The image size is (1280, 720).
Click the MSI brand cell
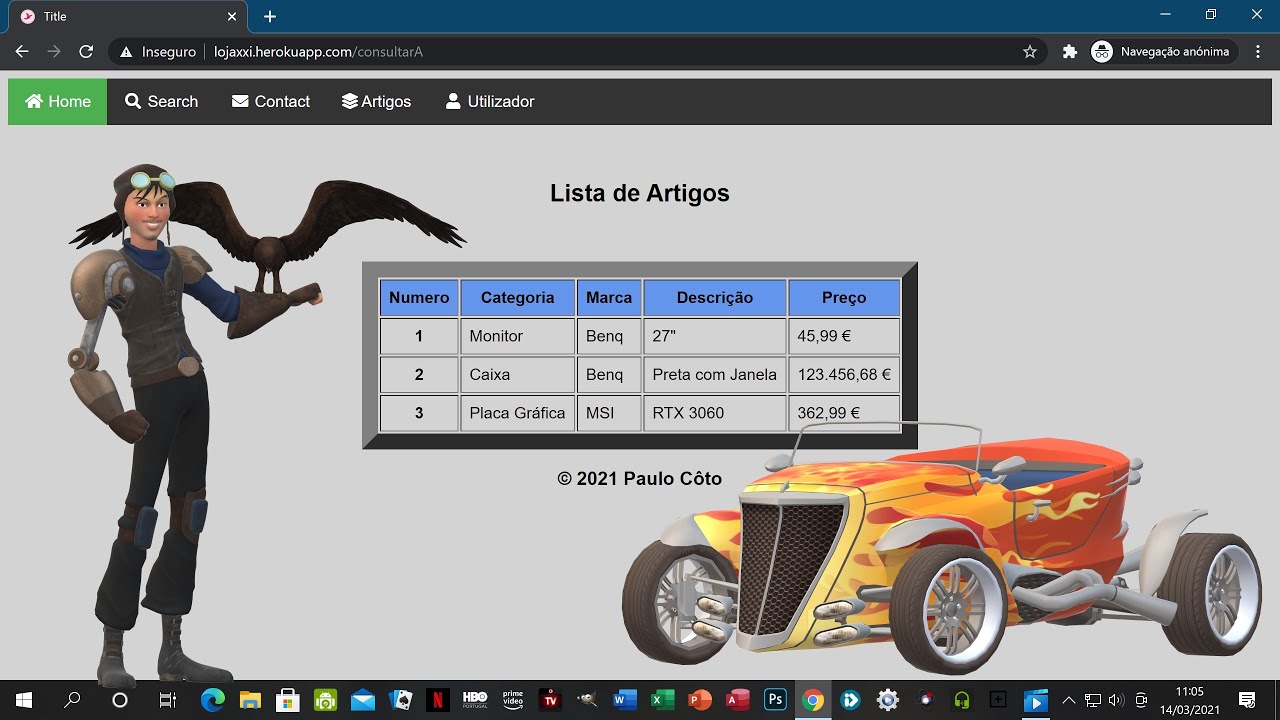point(609,413)
